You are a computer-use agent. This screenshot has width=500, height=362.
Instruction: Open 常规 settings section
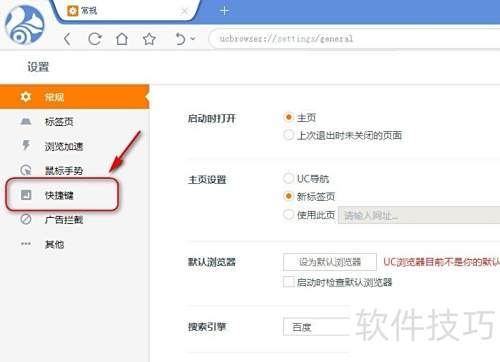[74, 97]
